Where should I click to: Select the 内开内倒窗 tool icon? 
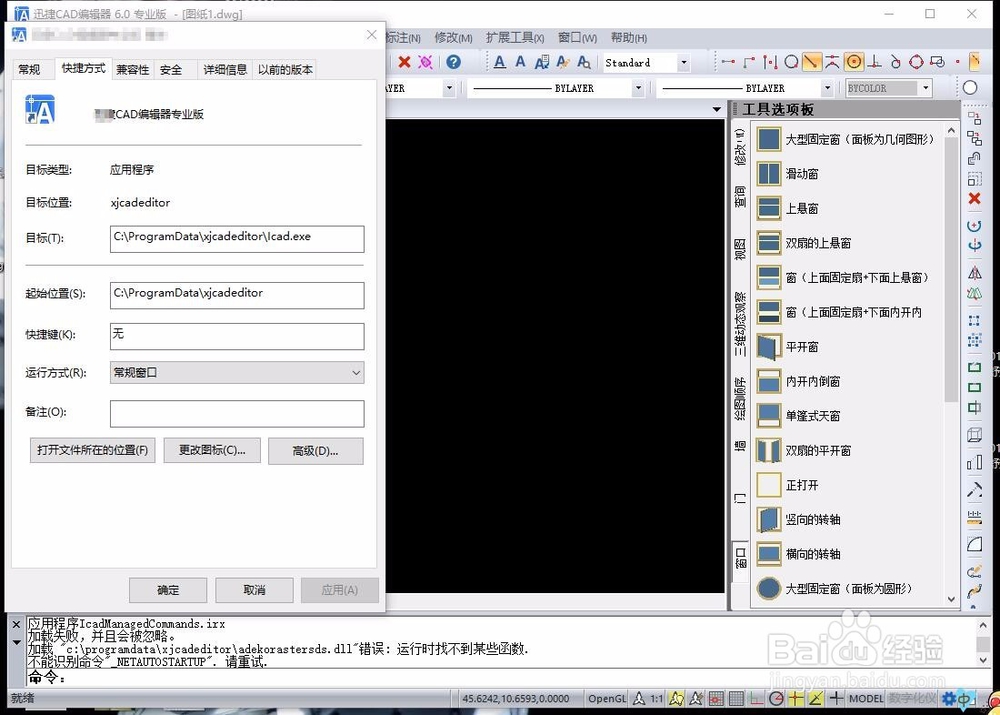click(x=768, y=381)
